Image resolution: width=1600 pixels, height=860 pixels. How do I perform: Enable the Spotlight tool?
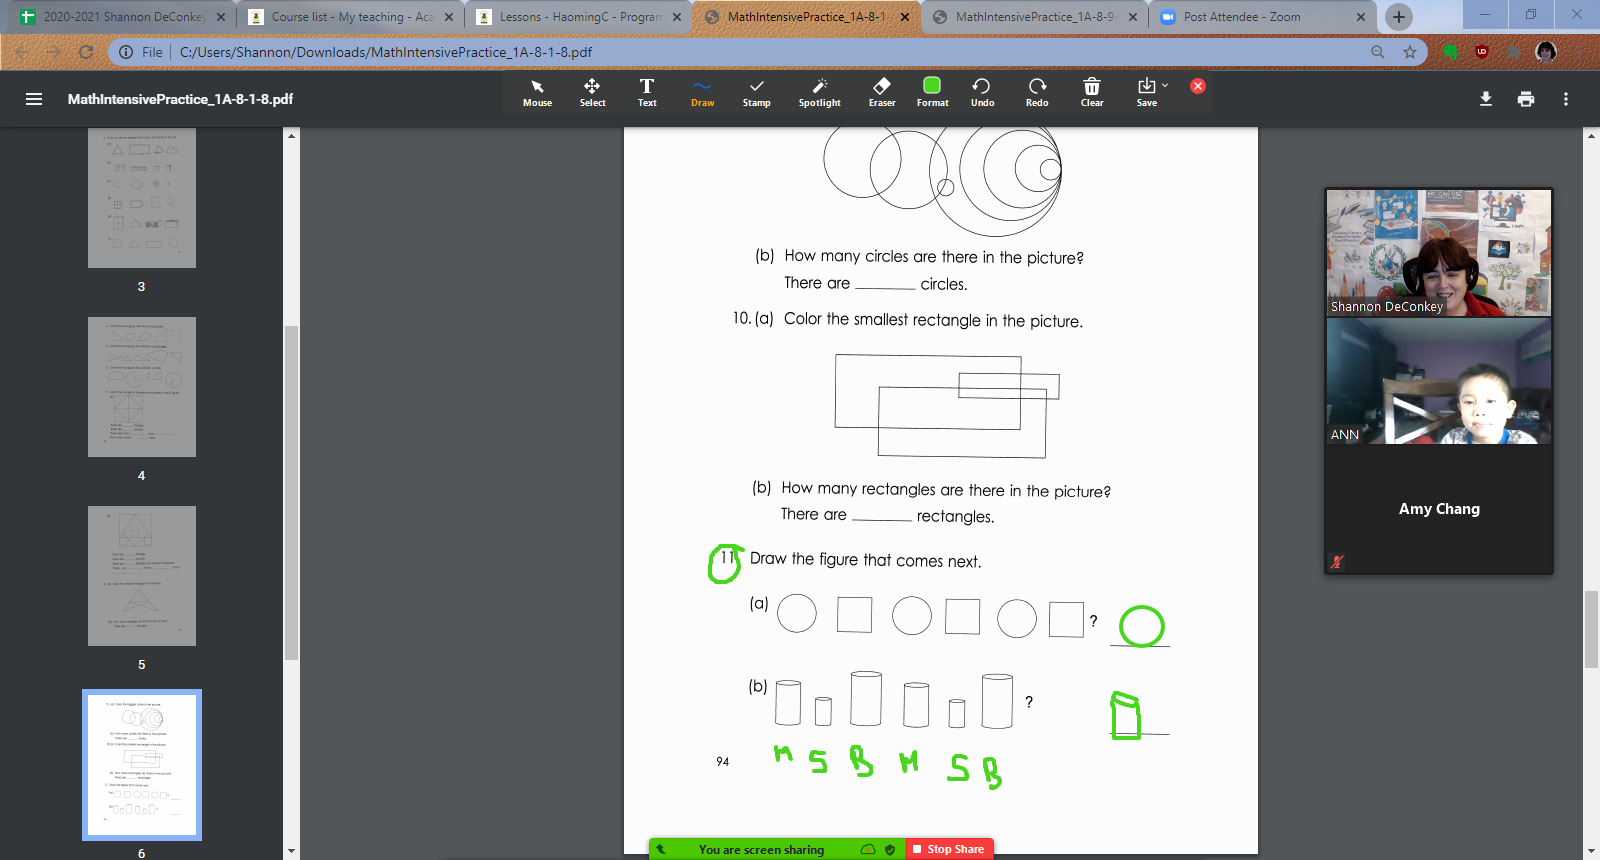[x=819, y=93]
